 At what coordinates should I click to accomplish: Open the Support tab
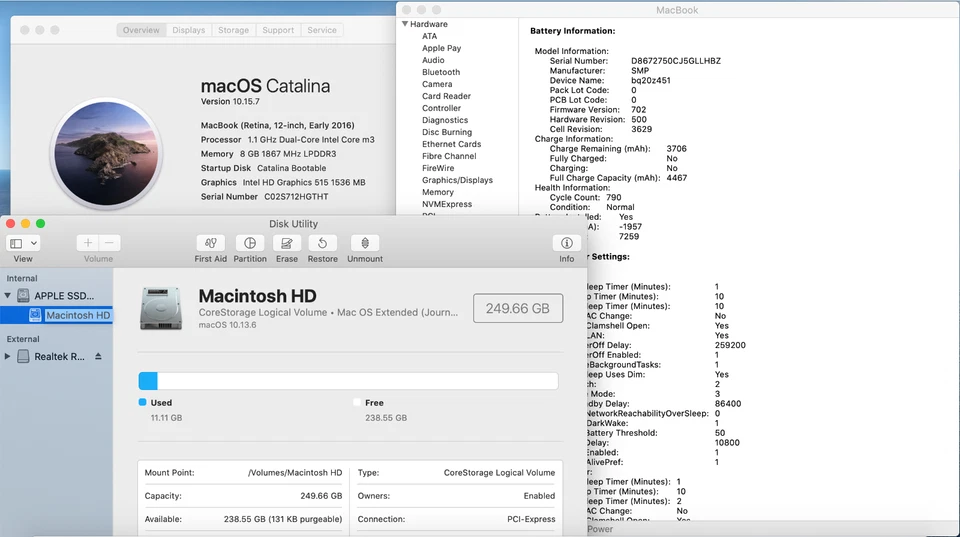pos(278,30)
